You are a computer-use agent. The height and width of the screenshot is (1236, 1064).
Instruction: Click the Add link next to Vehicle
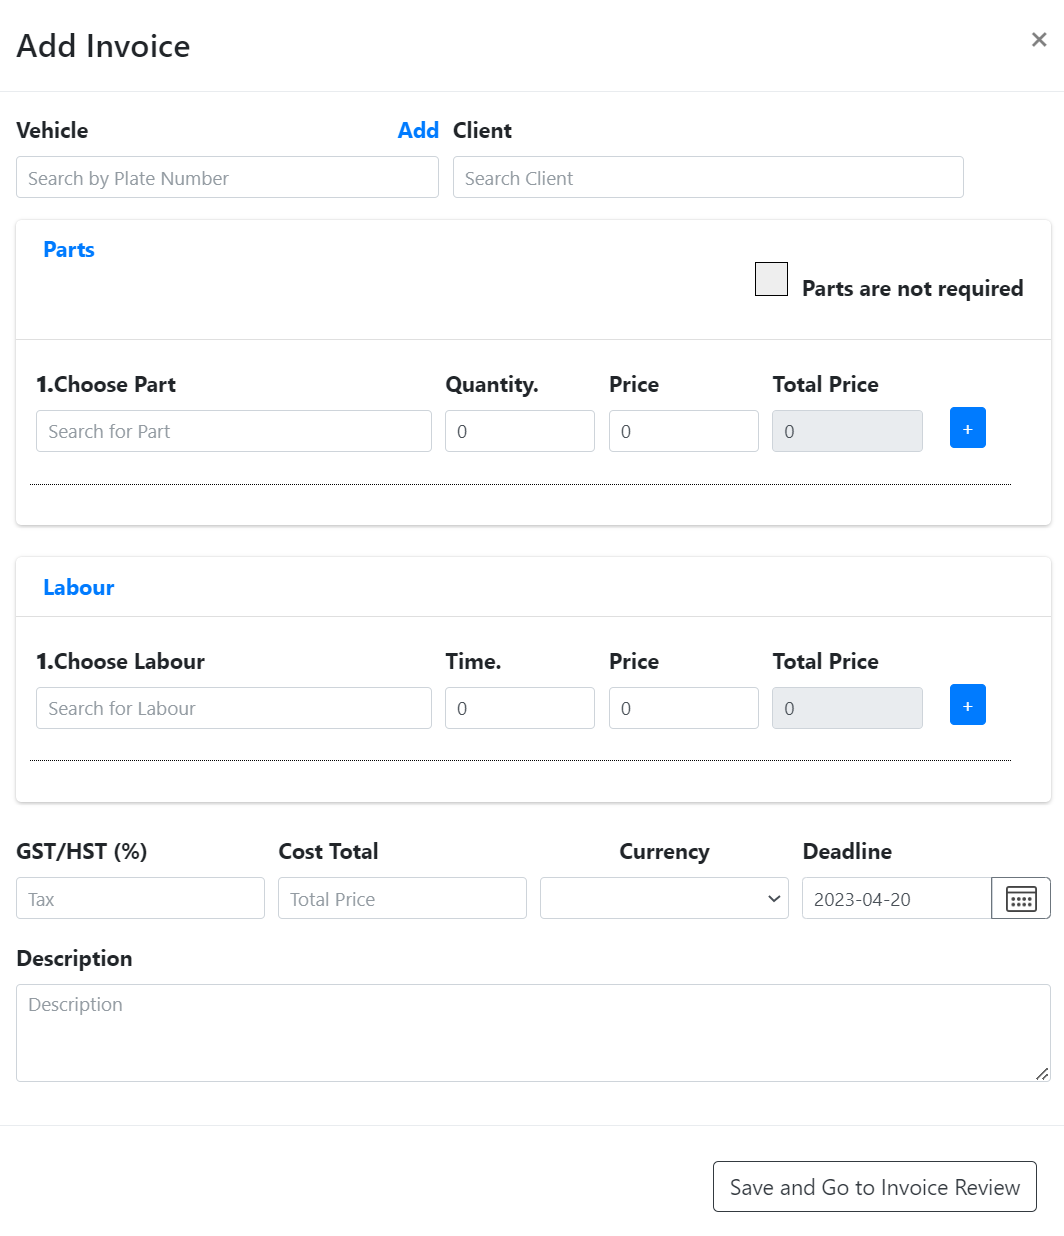click(x=417, y=130)
